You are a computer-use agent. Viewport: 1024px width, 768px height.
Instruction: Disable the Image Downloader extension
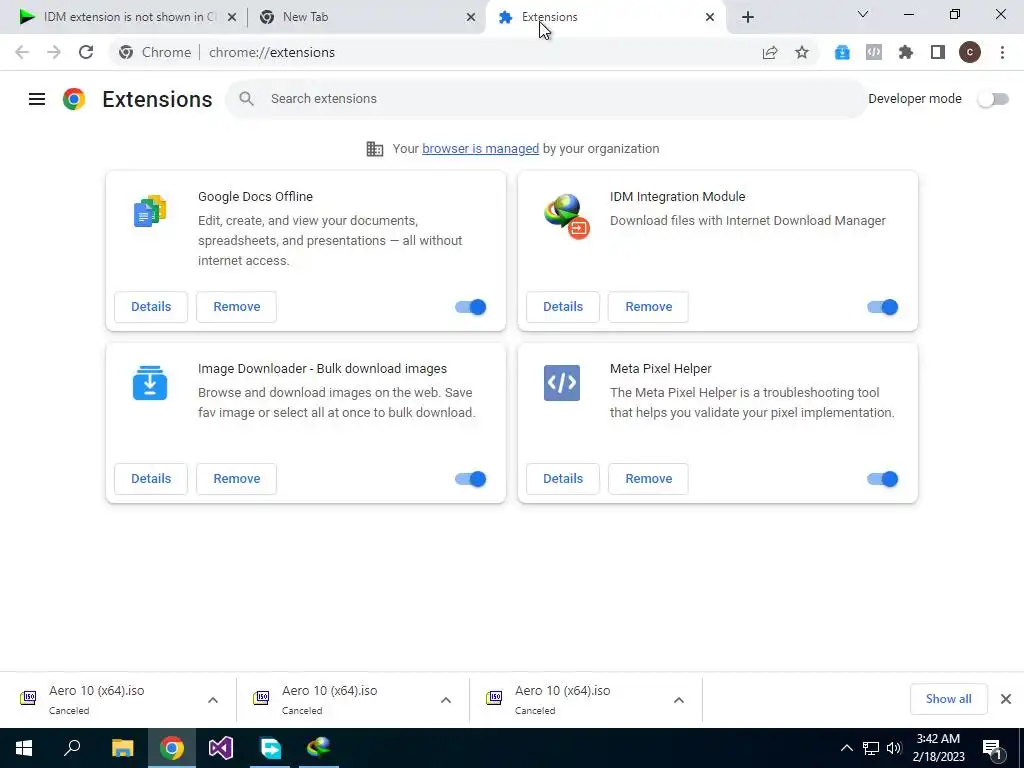[x=471, y=479]
